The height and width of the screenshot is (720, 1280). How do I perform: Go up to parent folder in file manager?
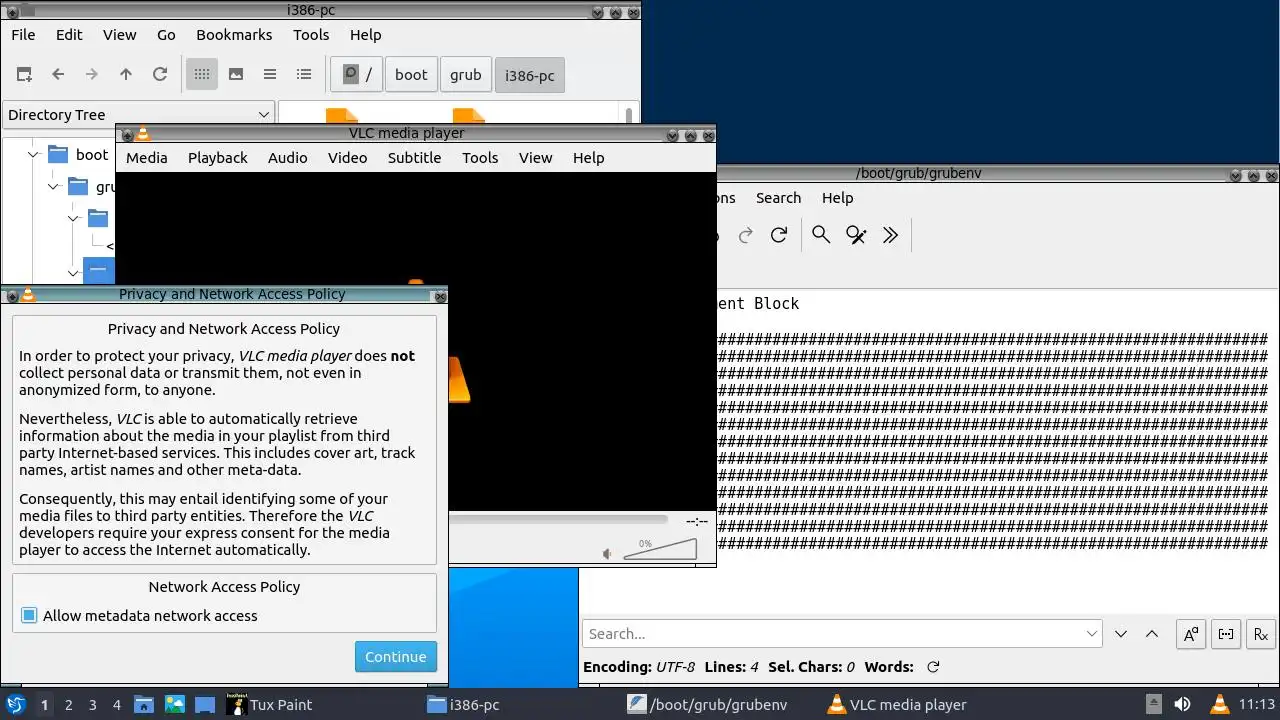126,74
